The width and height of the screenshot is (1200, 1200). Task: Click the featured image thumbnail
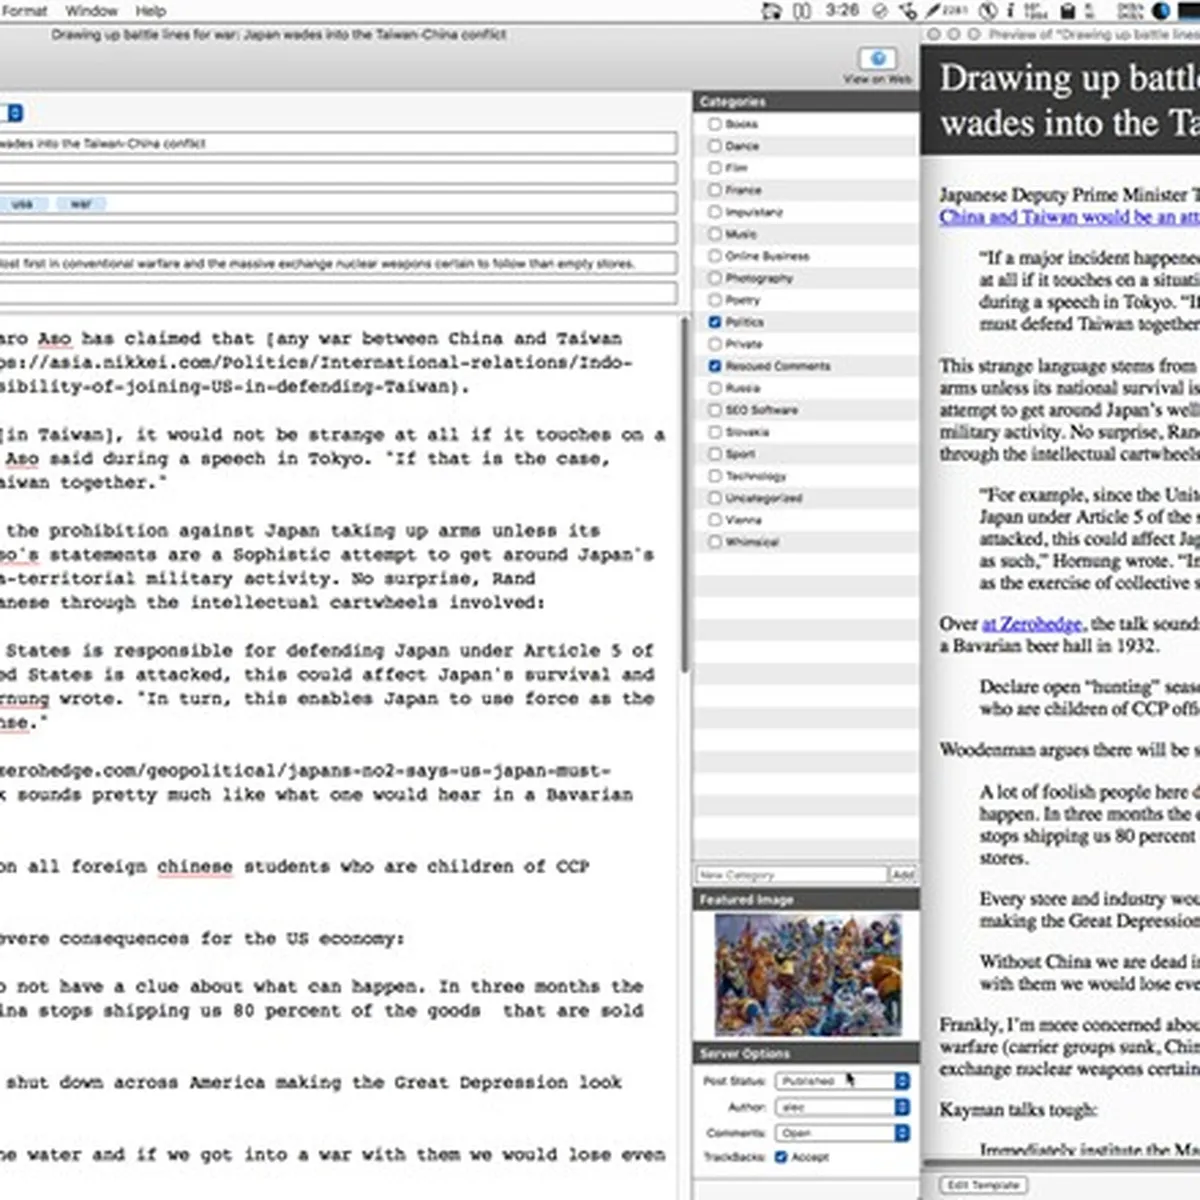tap(808, 975)
